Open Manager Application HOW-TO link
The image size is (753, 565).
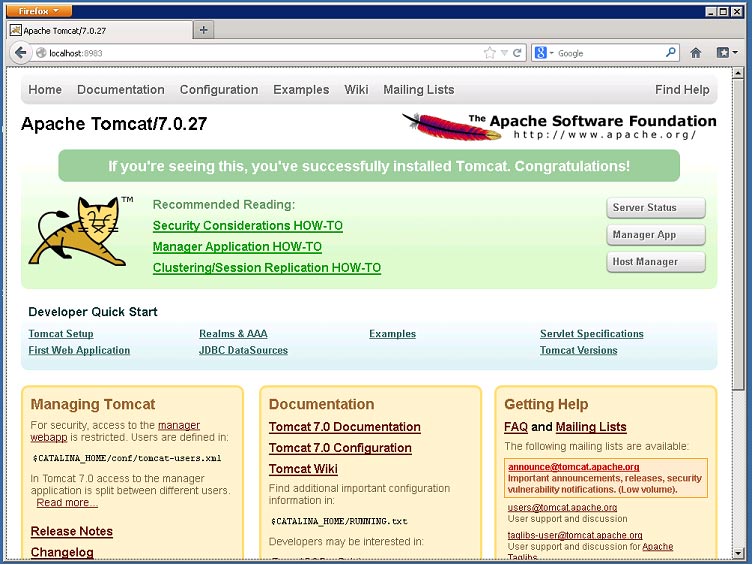point(237,247)
